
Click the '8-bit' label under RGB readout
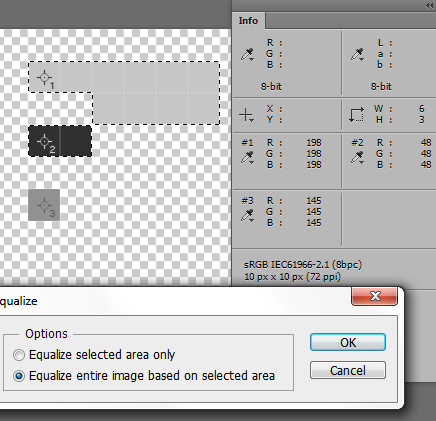(x=271, y=87)
